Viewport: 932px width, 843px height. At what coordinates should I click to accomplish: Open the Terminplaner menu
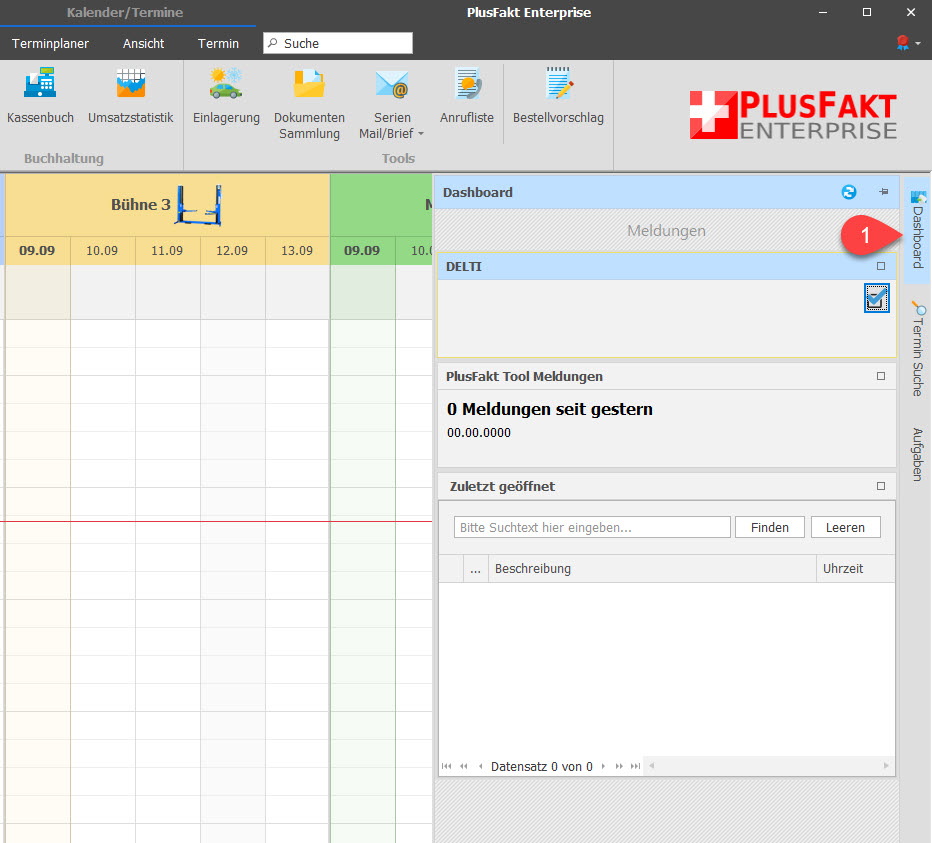pos(51,43)
